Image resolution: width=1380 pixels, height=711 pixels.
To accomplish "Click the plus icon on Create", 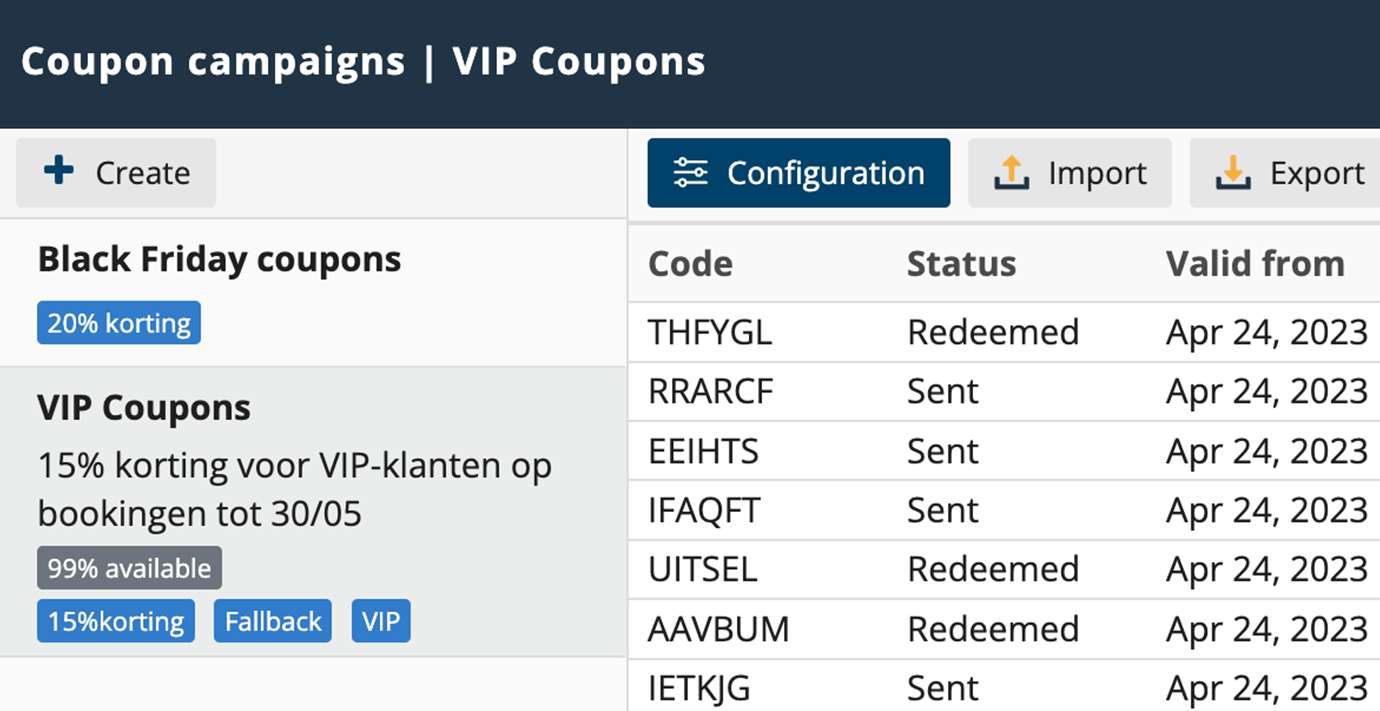I will [59, 171].
